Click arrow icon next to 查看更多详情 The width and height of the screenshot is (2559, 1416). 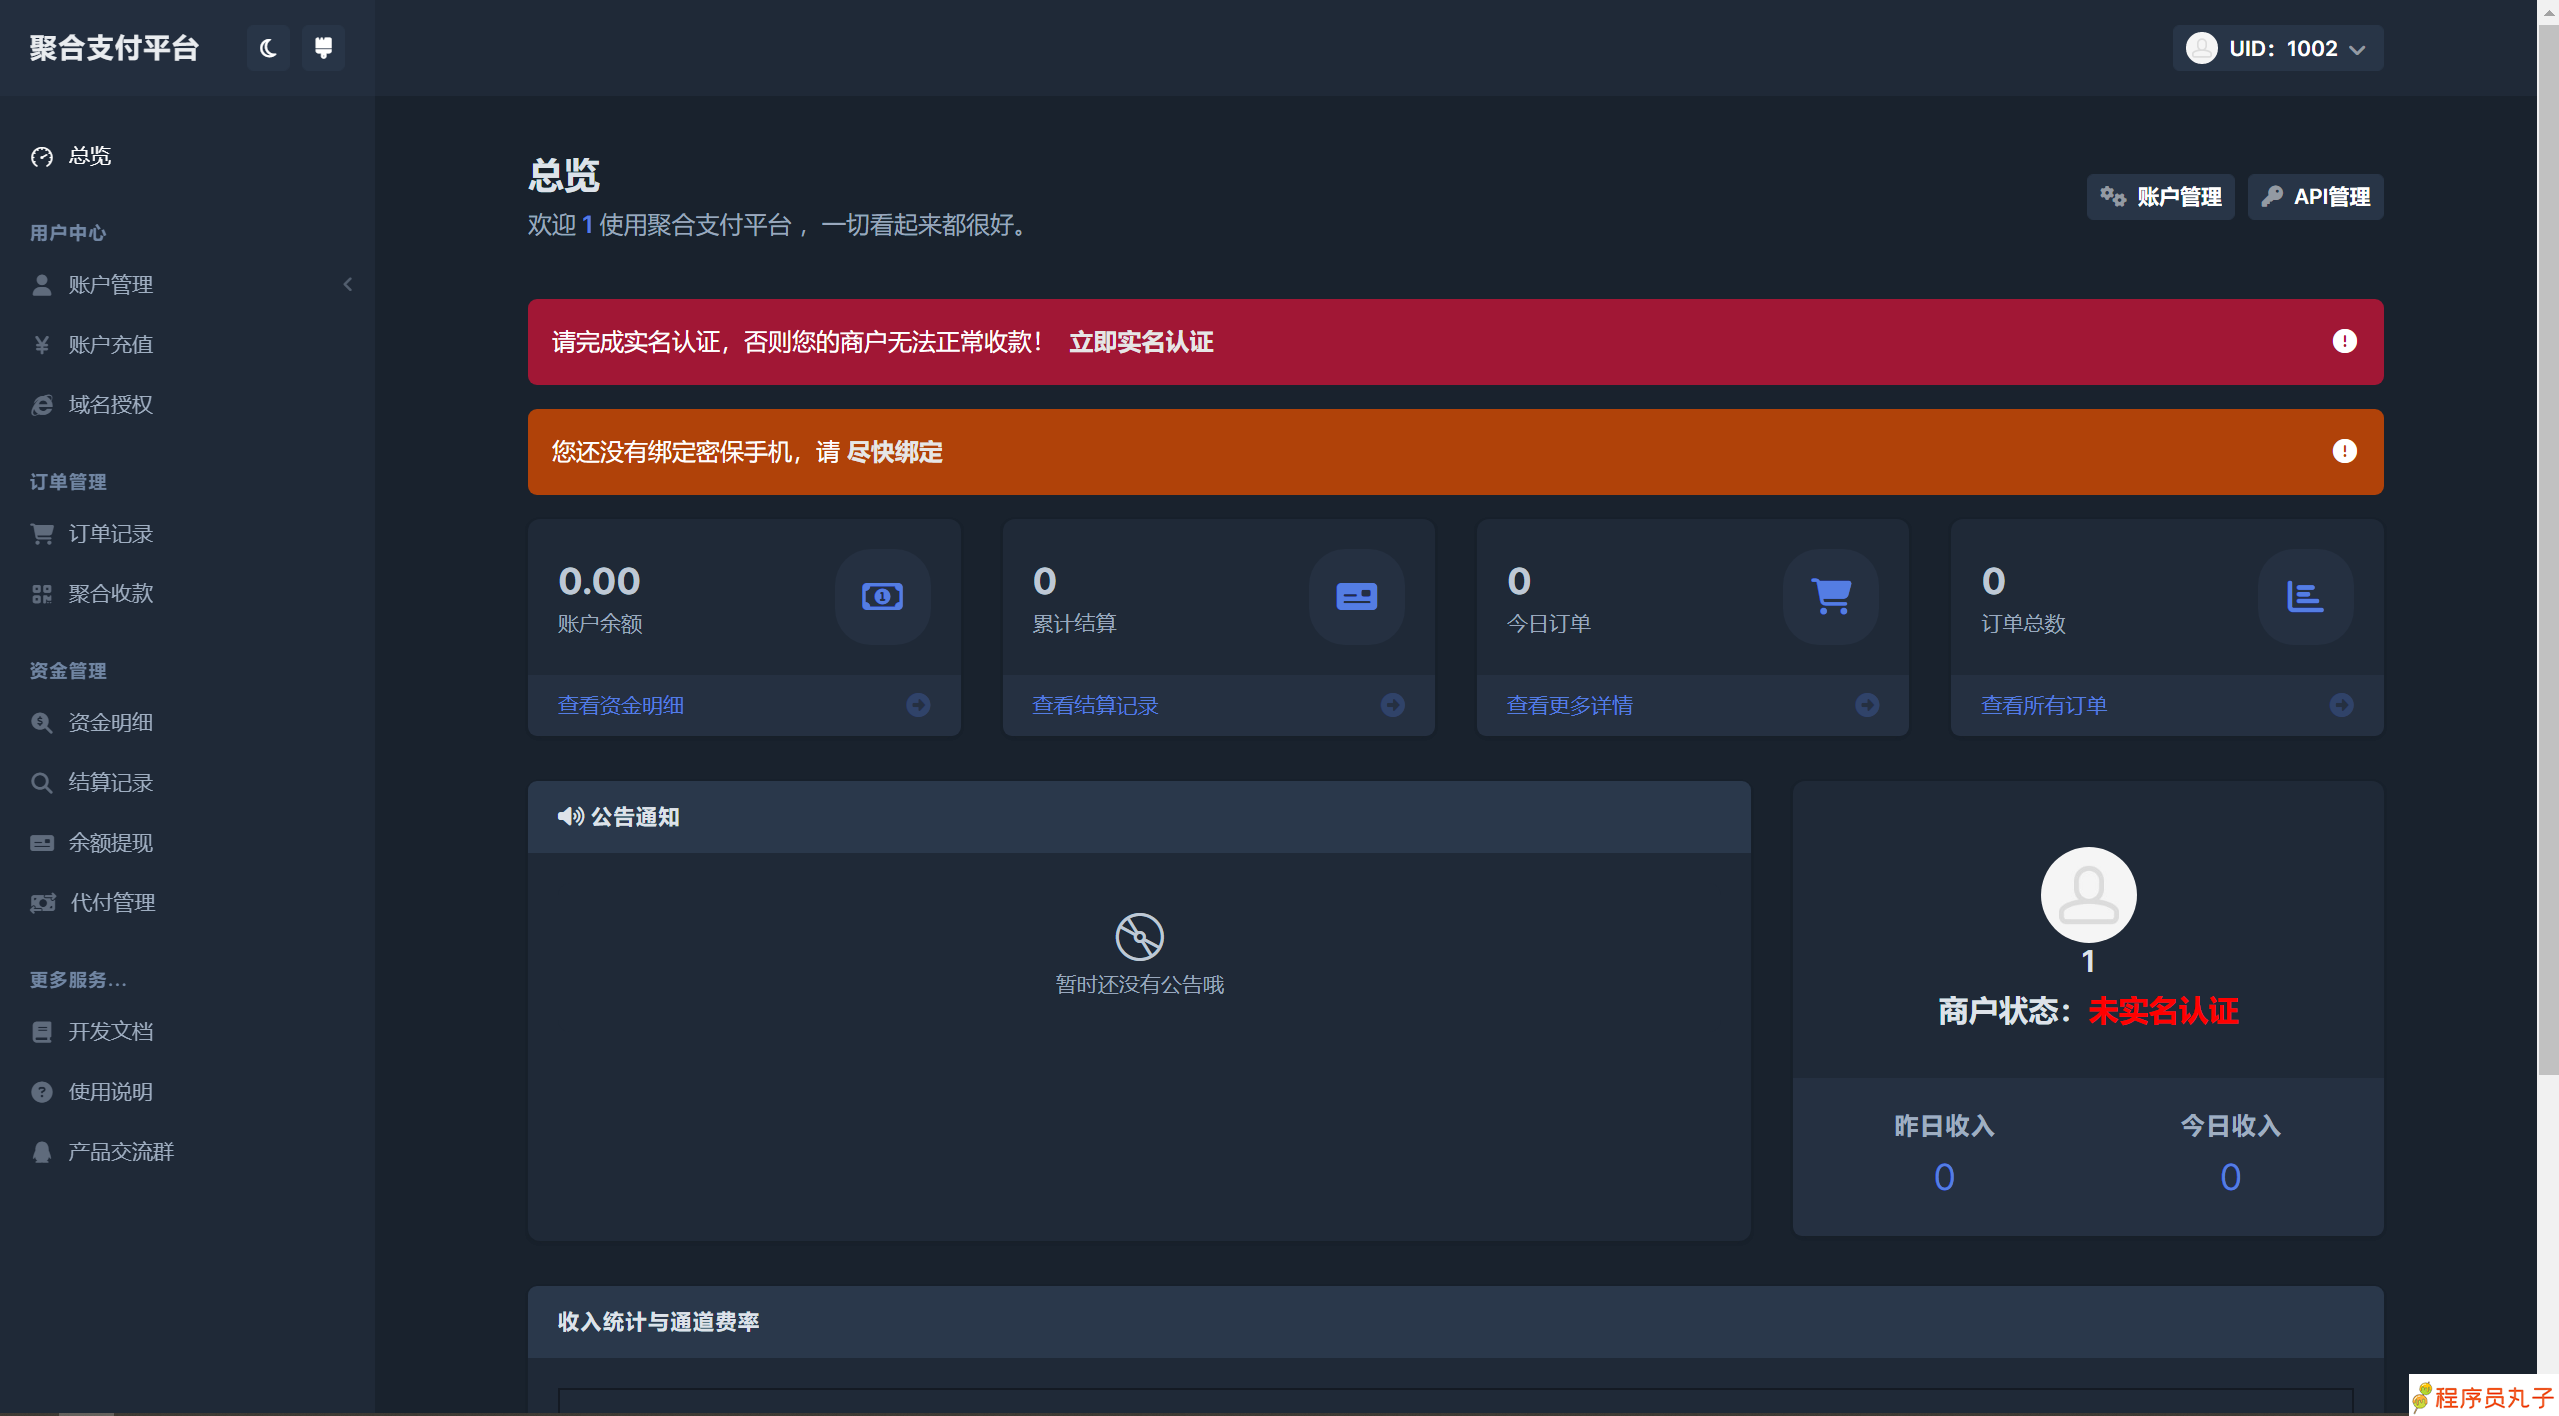tap(1867, 705)
